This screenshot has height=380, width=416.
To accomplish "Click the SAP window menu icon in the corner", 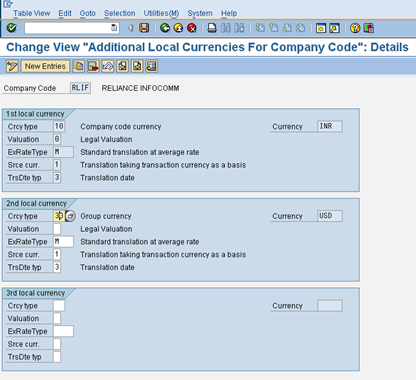I will coord(8,4).
